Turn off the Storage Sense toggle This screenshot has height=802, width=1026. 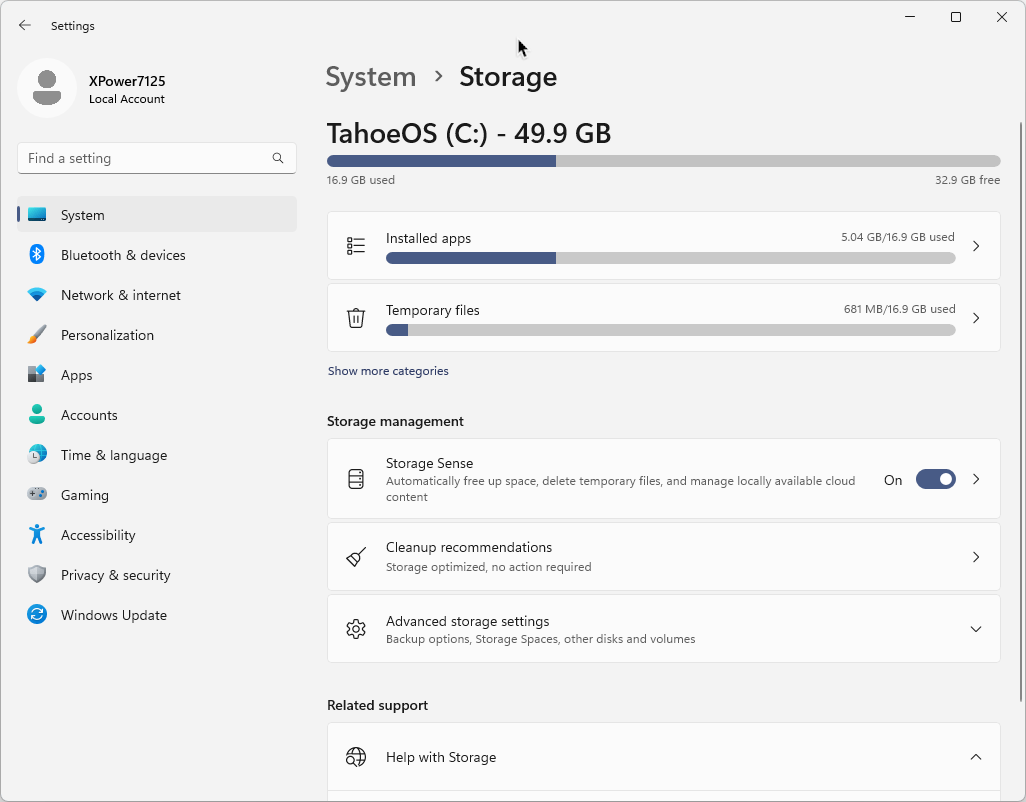point(935,480)
